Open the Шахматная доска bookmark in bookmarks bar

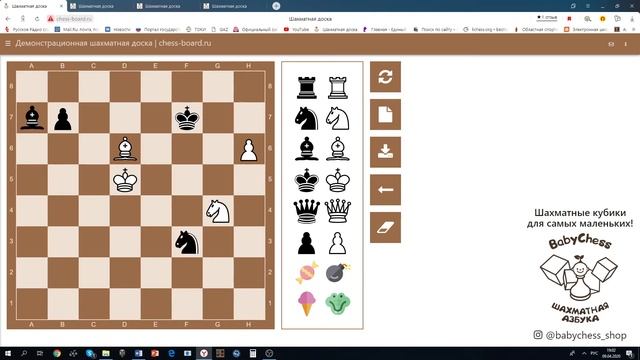pyautogui.click(x=336, y=29)
